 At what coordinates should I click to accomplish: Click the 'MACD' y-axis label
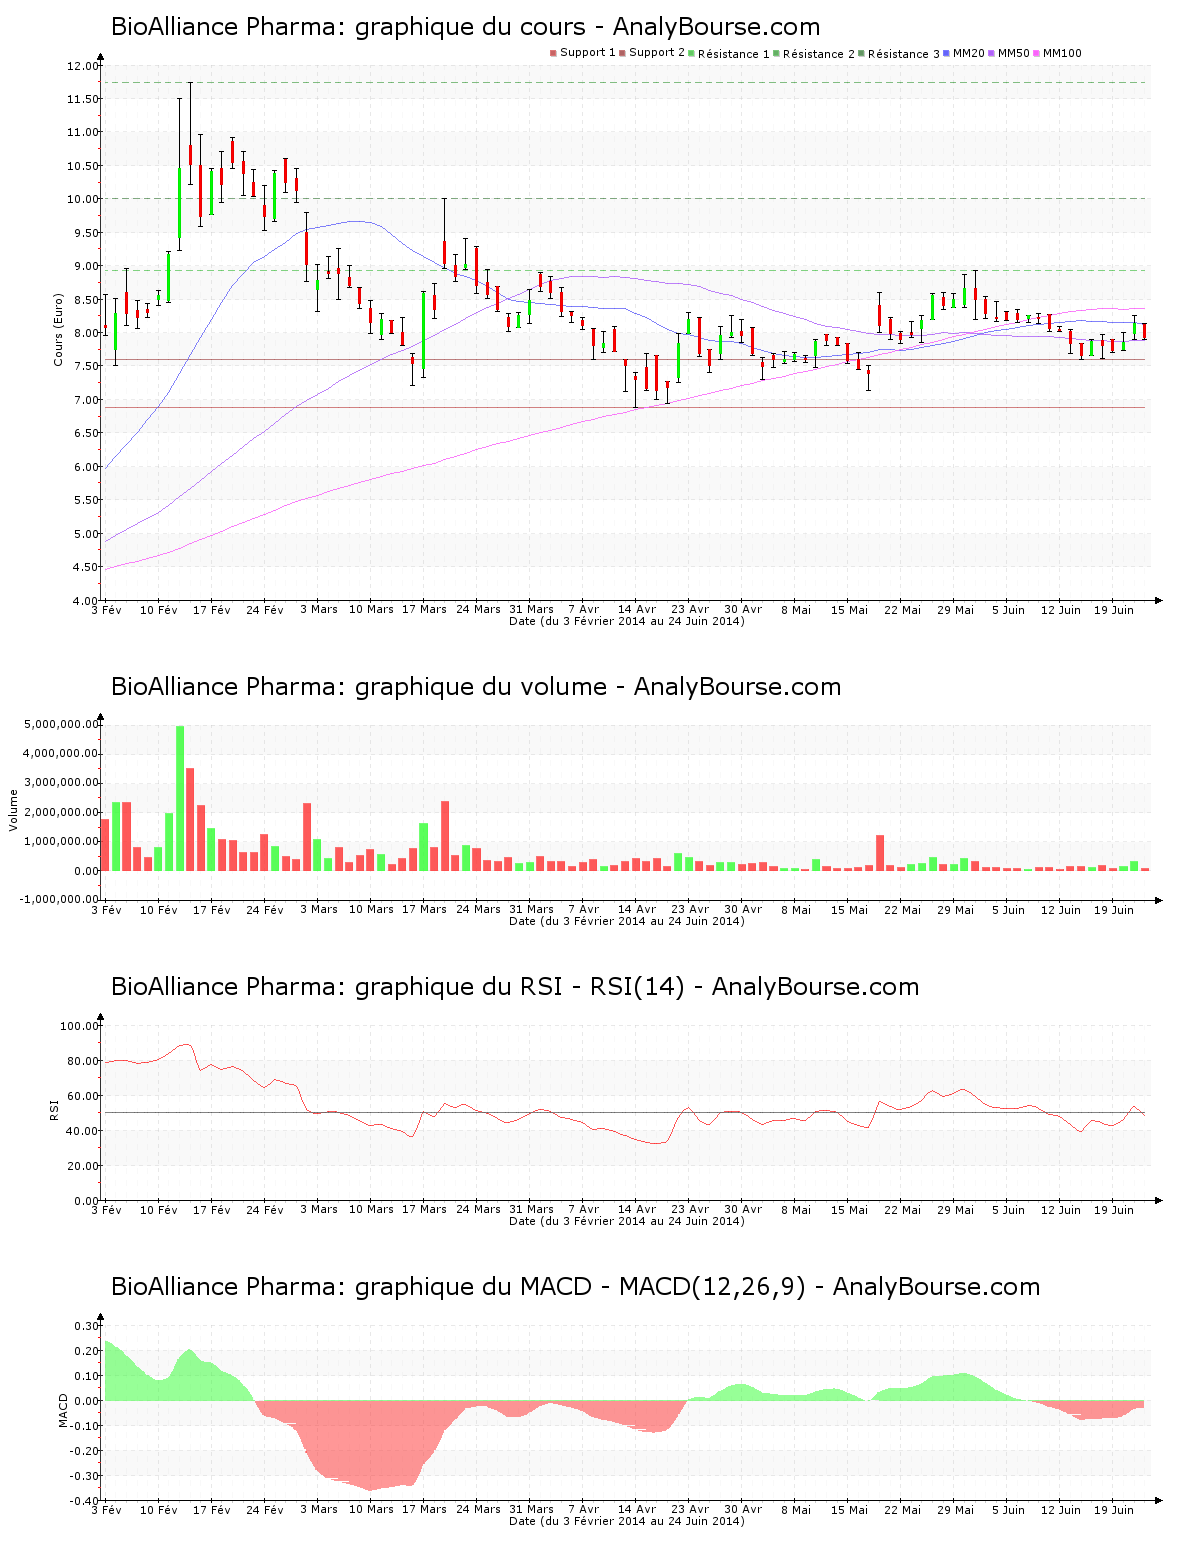click(64, 1410)
